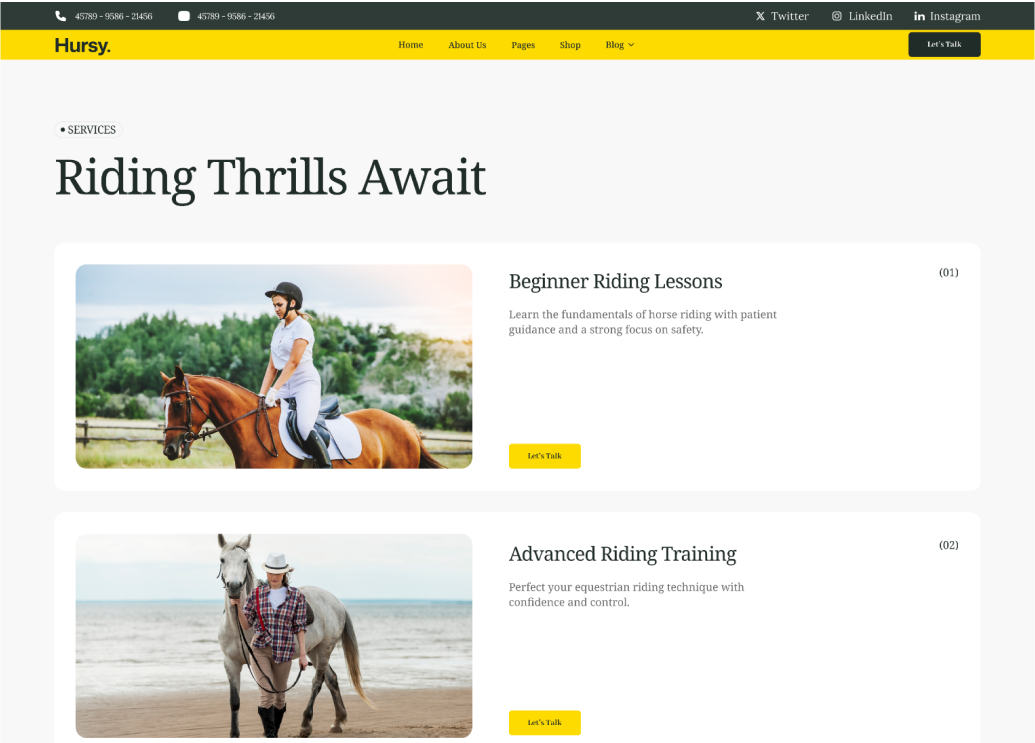Expand the Blog dropdown chevron
The width and height of the screenshot is (1035, 743).
tap(631, 45)
